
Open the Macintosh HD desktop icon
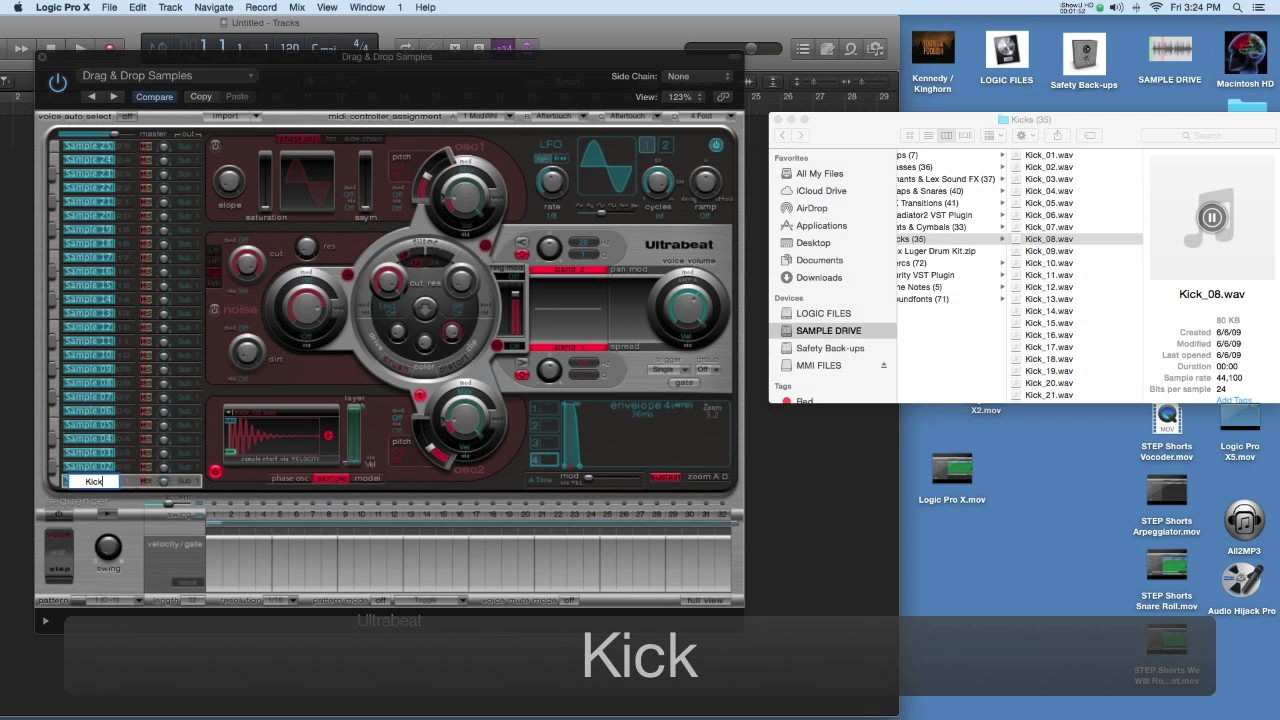coord(1245,54)
